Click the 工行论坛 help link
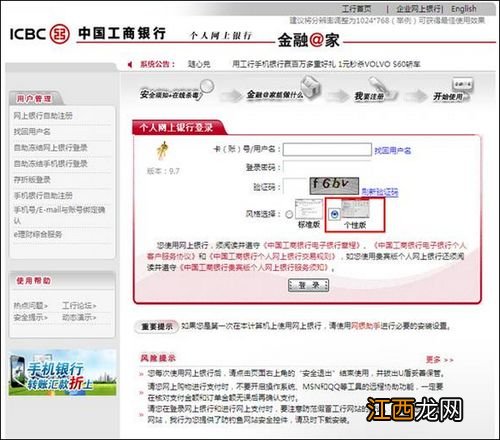500x440 pixels. point(79,305)
